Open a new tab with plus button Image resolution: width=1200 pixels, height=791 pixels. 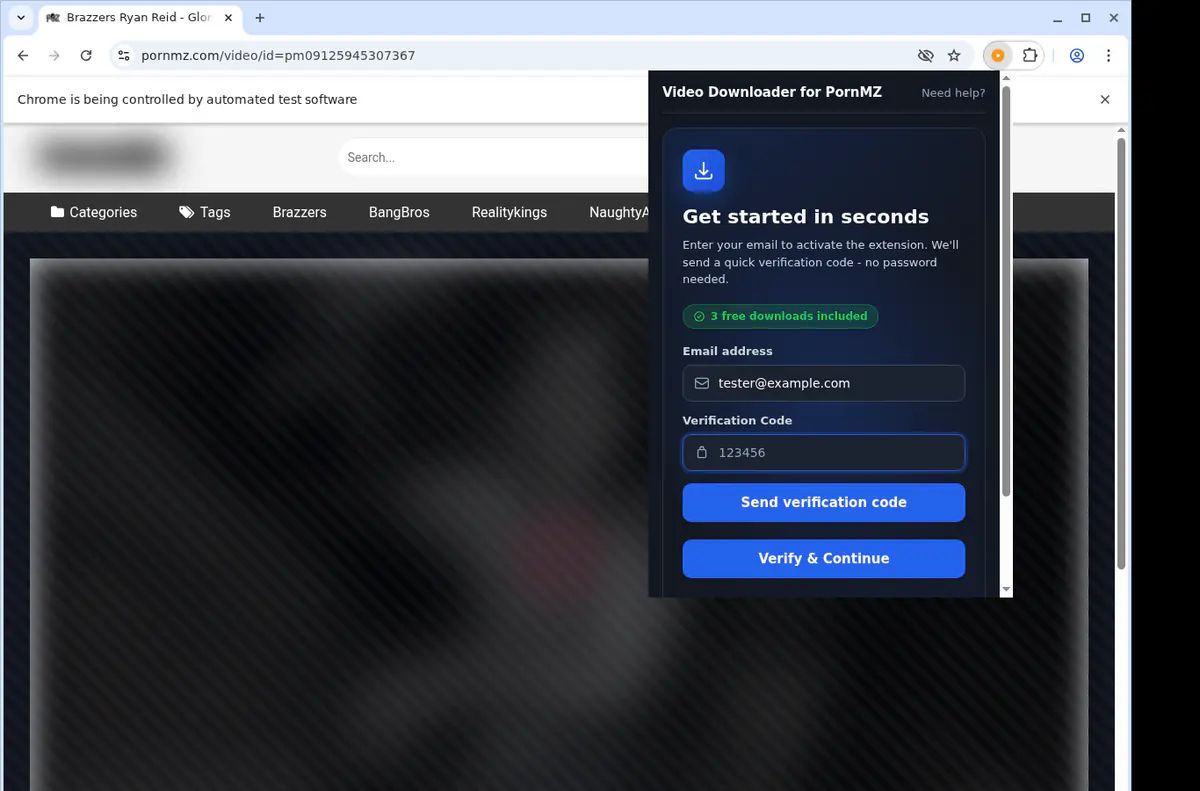[260, 18]
